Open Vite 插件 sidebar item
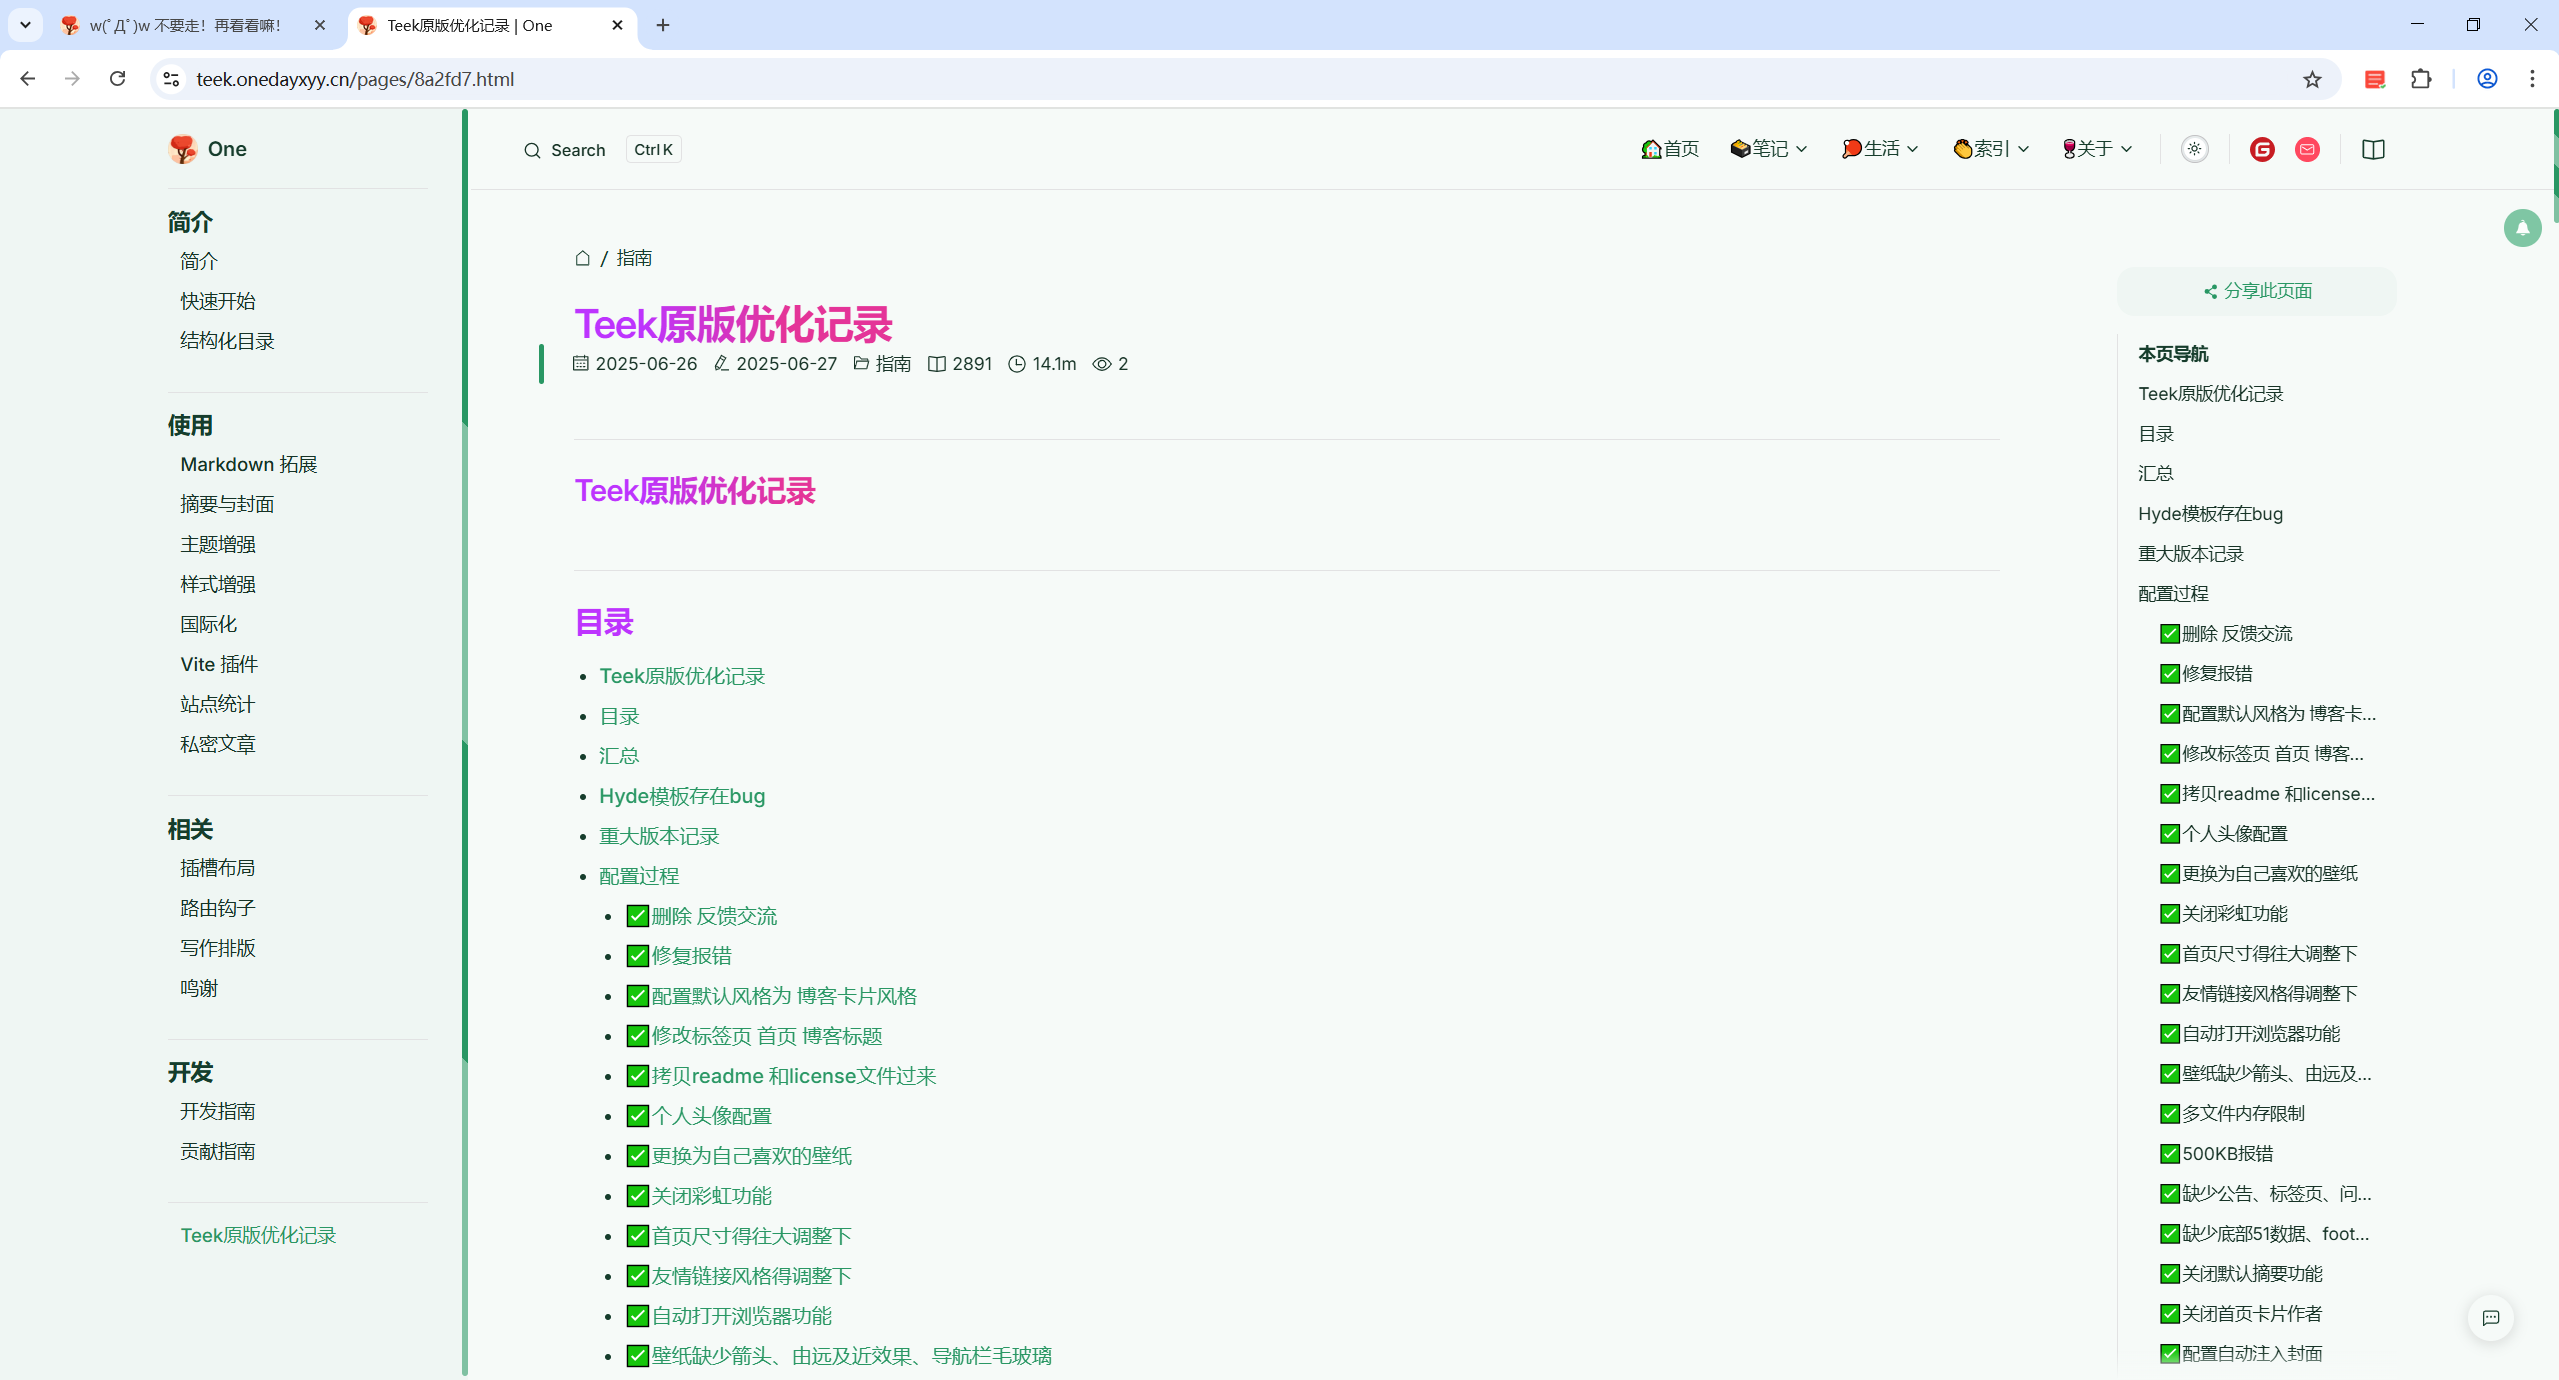2559x1380 pixels. coord(219,664)
